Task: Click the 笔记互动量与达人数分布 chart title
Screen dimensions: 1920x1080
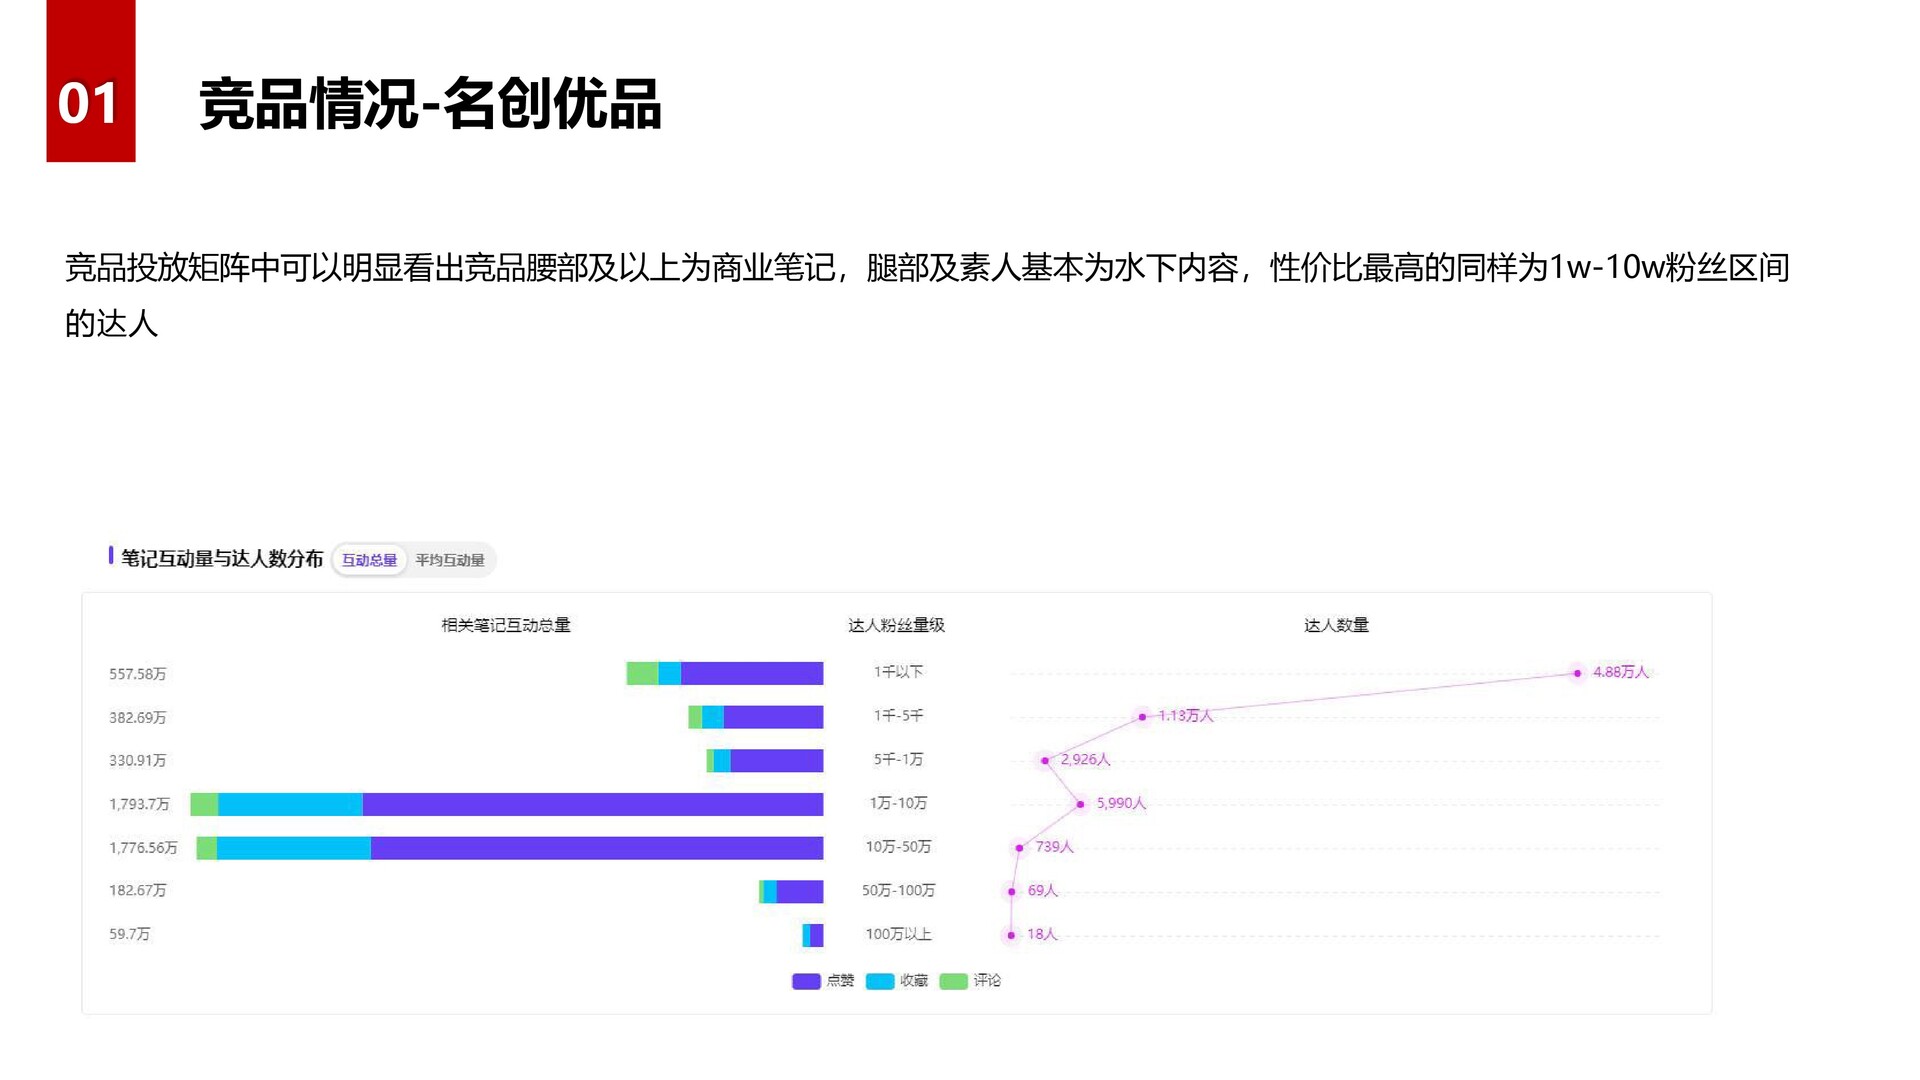Action: (x=222, y=559)
